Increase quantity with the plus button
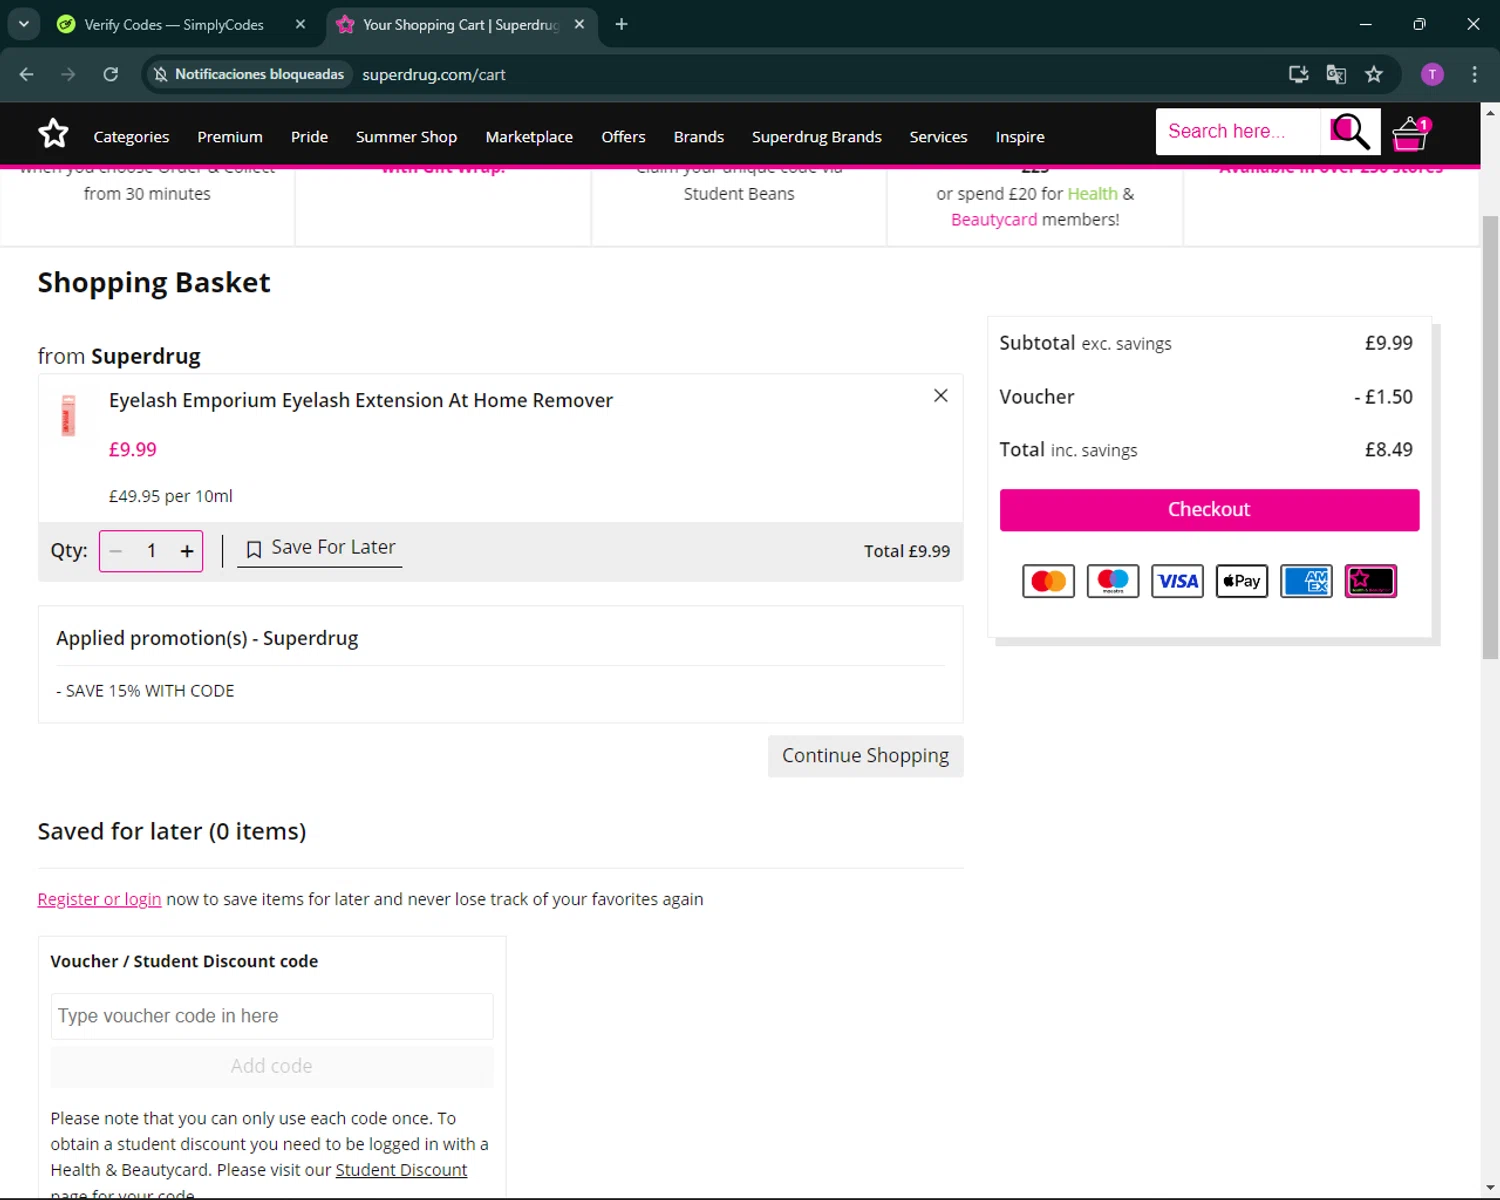This screenshot has height=1200, width=1500. coord(187,551)
